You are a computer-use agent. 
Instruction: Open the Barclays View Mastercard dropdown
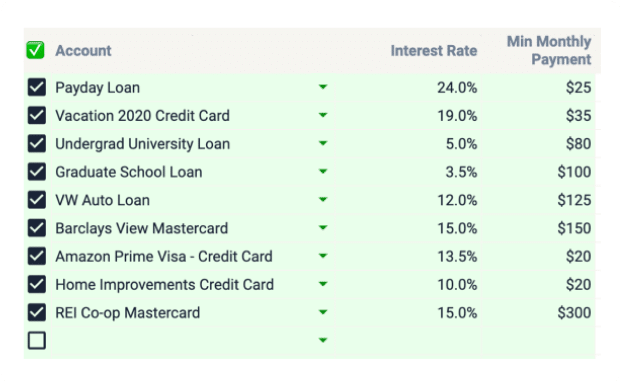click(x=323, y=227)
